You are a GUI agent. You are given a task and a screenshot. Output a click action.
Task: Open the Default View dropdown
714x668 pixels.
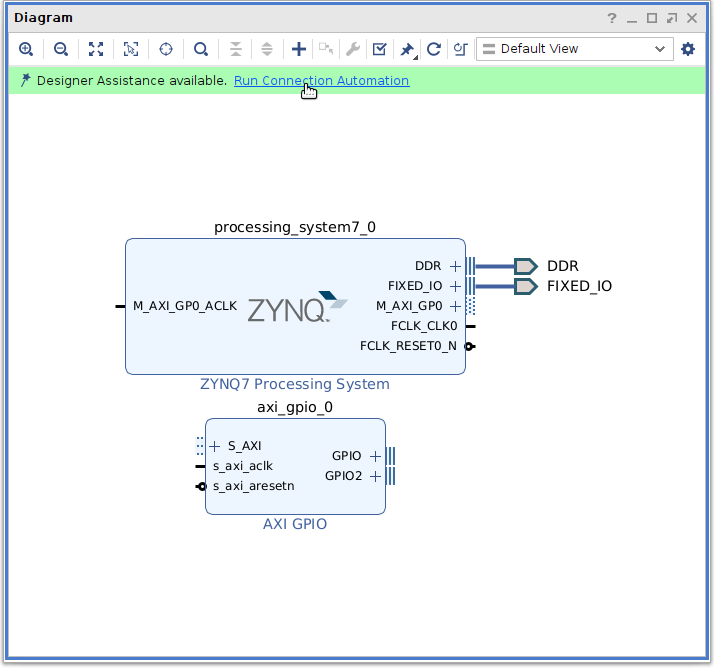[x=574, y=49]
